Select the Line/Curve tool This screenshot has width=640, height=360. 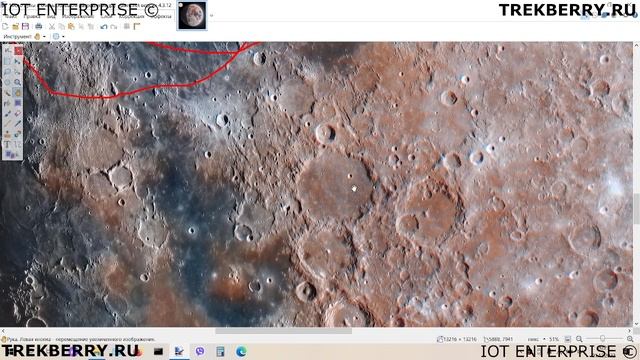18,145
